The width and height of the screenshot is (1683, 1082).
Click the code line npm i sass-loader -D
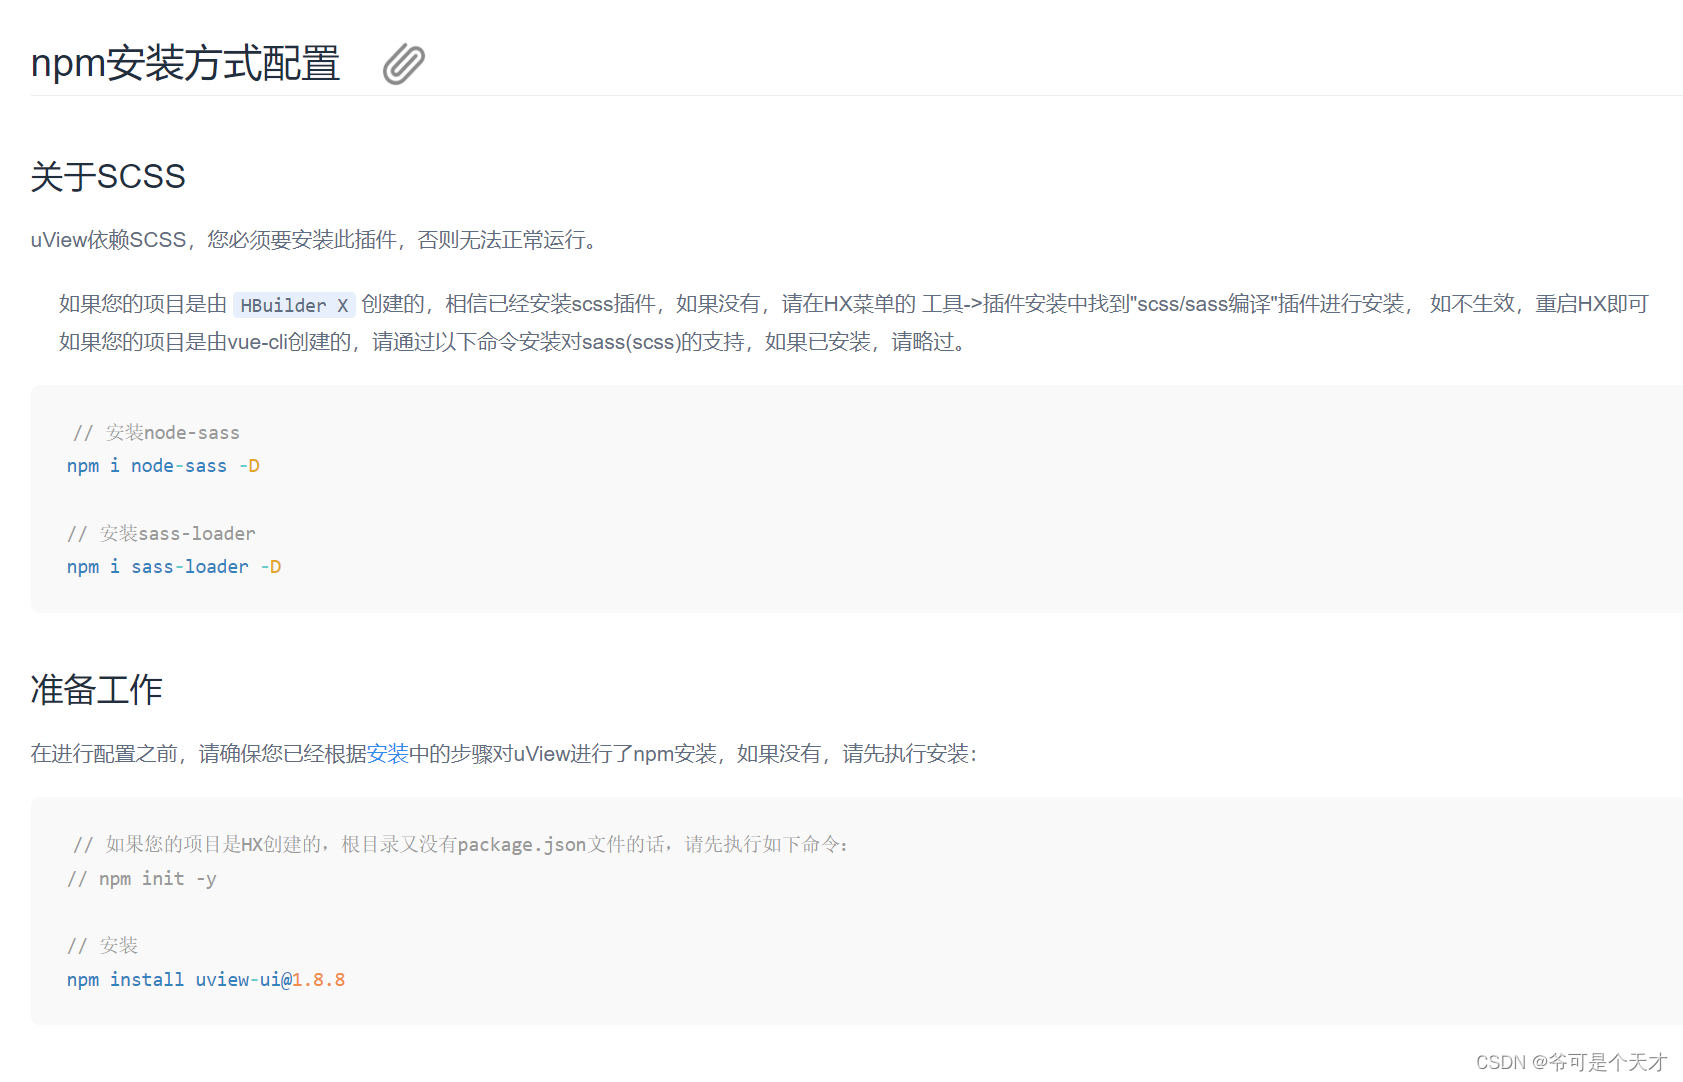click(x=174, y=567)
